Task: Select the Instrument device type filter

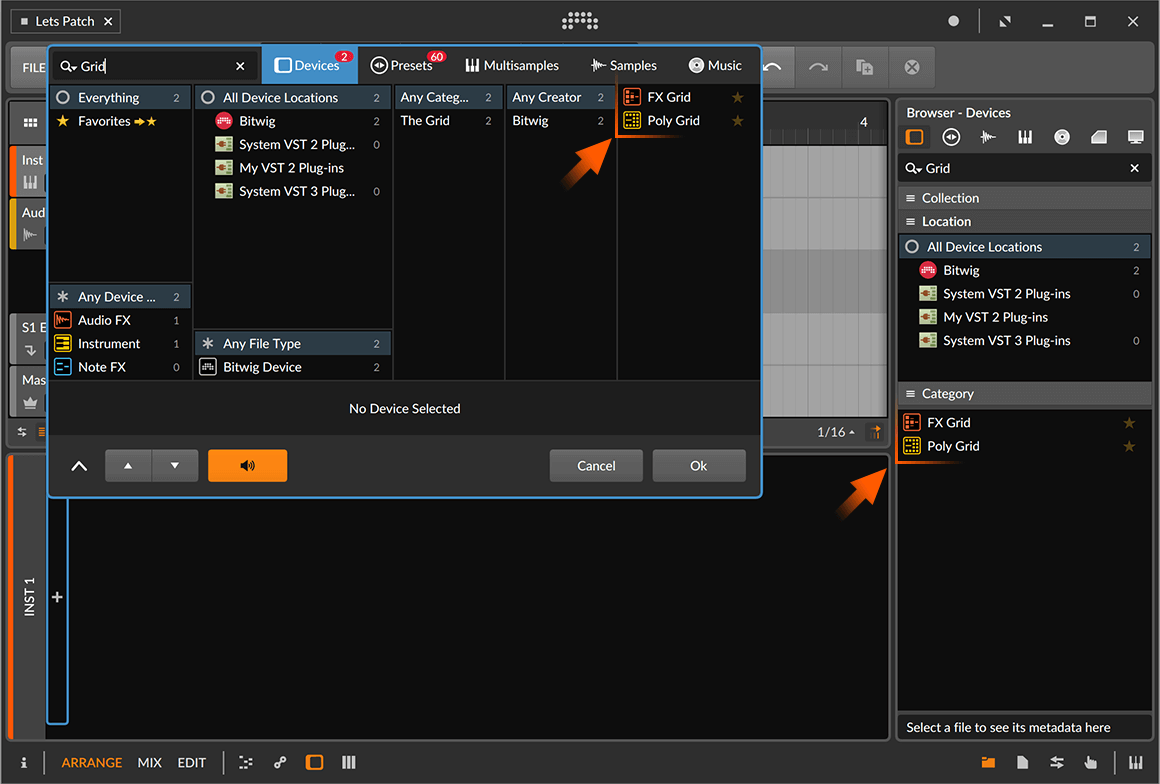Action: point(109,344)
